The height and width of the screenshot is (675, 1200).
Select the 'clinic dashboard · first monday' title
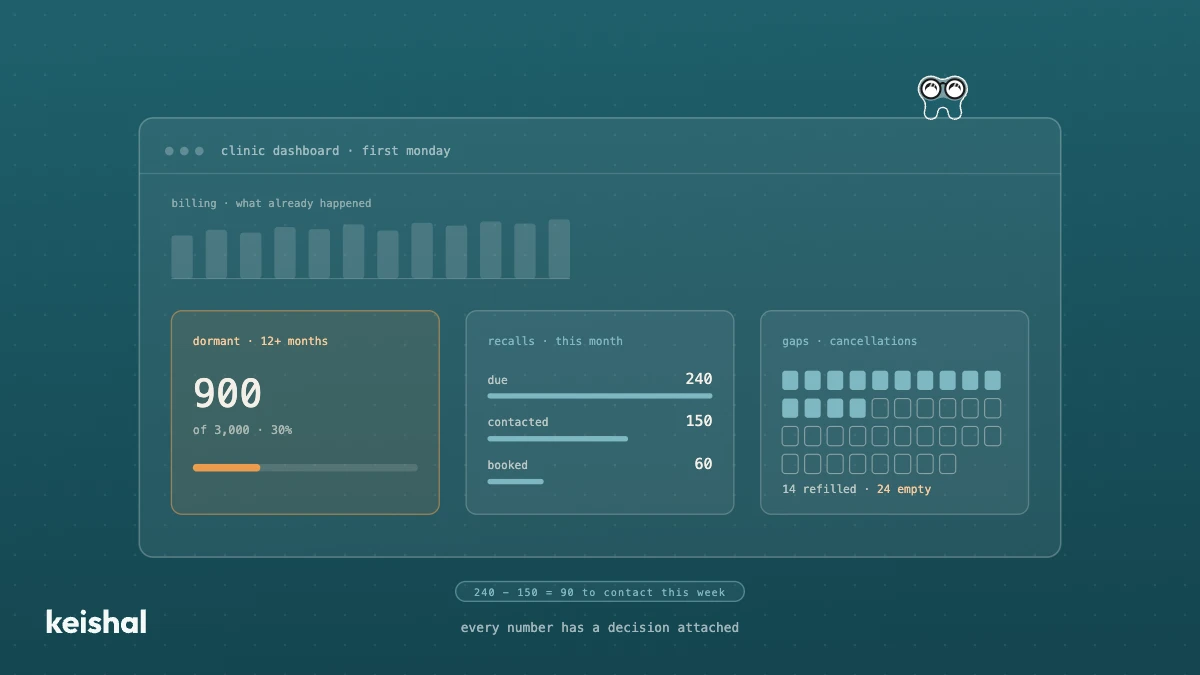[335, 151]
